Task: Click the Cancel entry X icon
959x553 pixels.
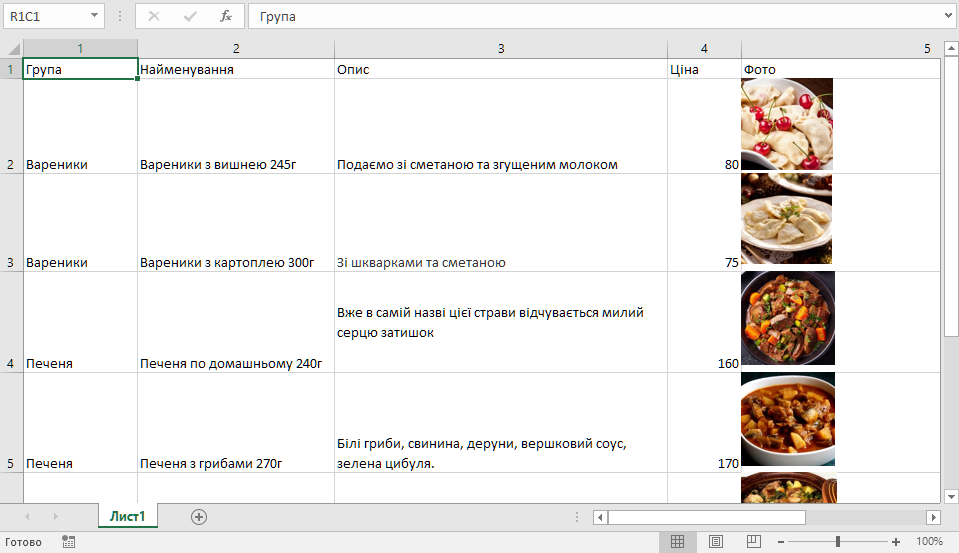Action: [154, 16]
